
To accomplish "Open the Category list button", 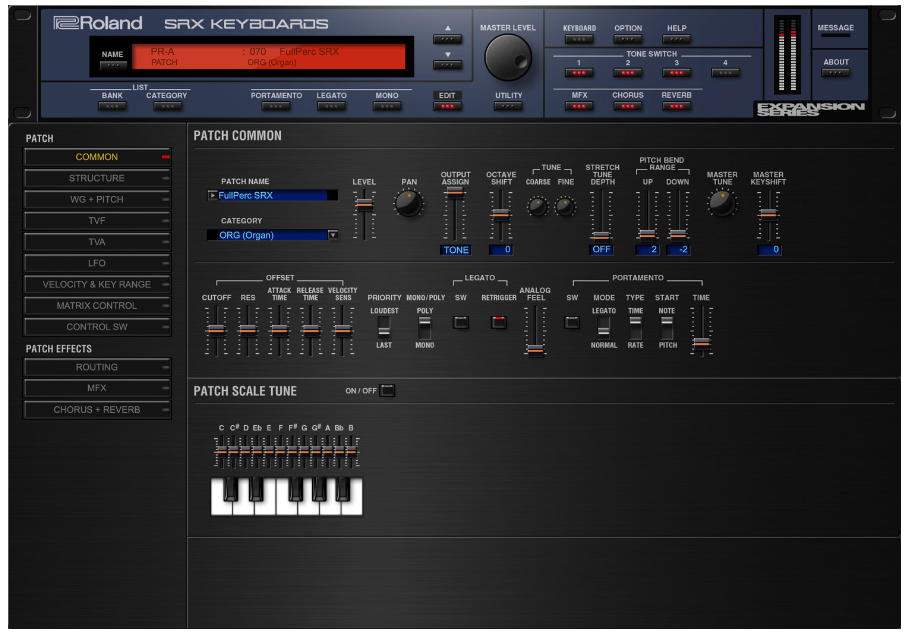I will [167, 107].
